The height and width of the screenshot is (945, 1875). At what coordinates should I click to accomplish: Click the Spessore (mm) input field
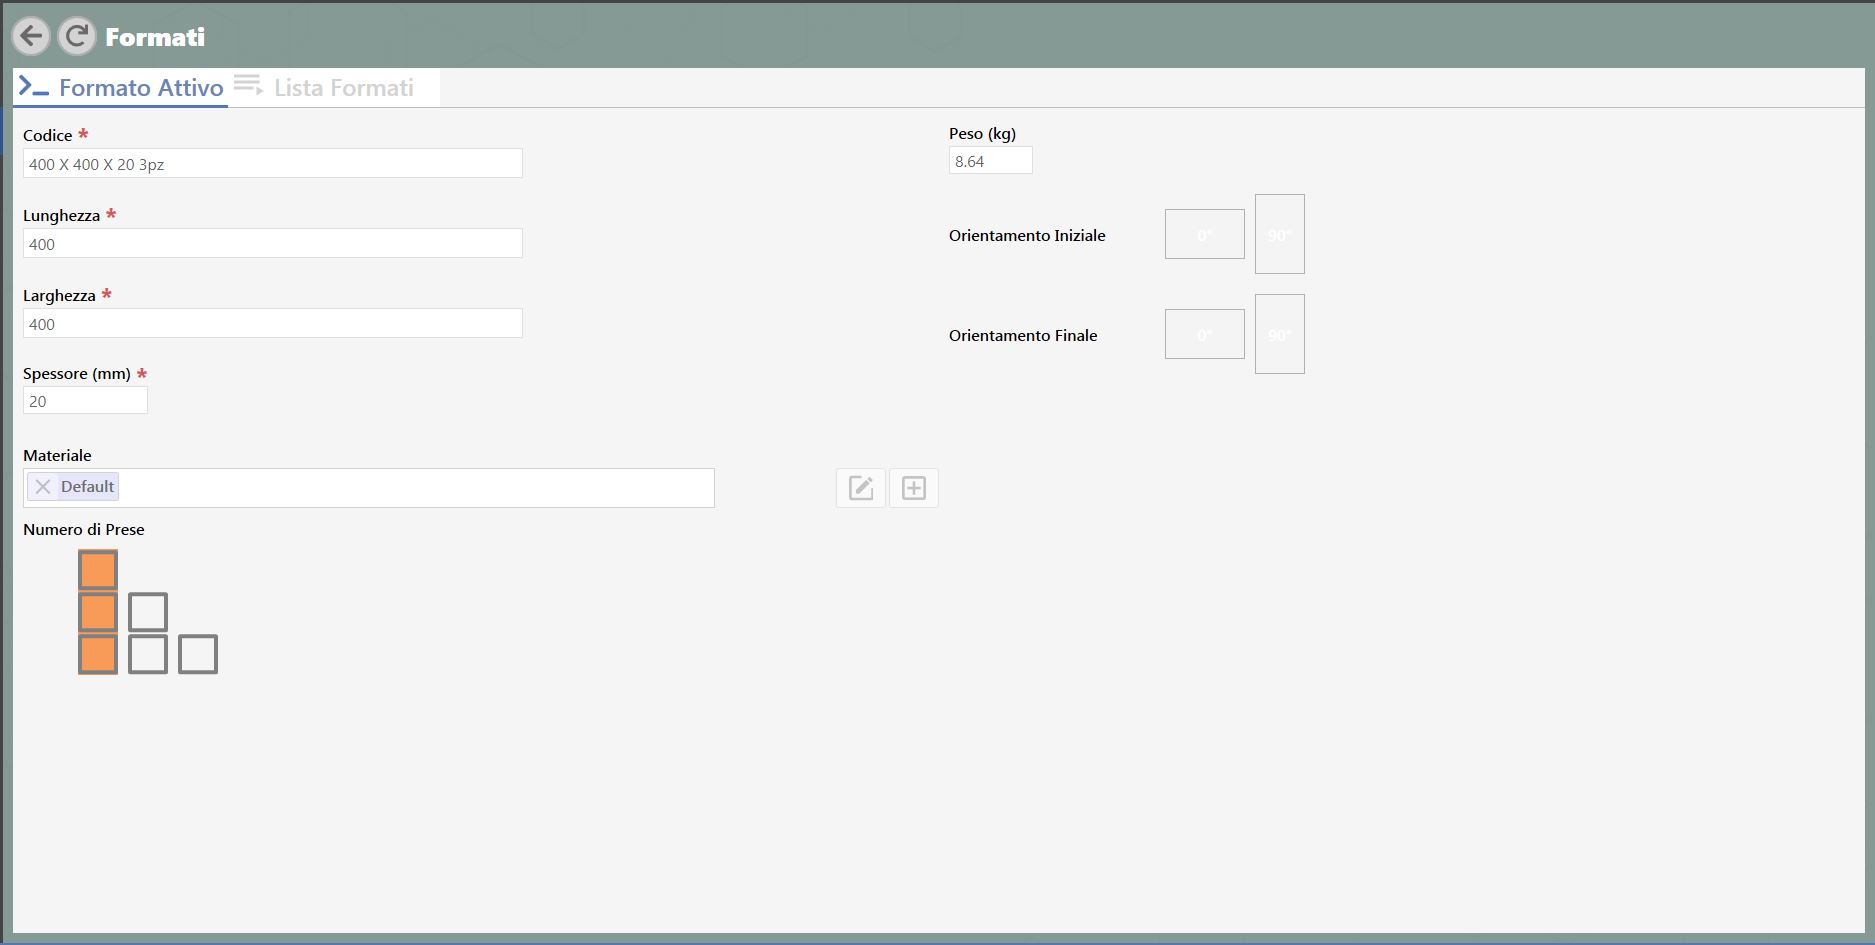(85, 401)
